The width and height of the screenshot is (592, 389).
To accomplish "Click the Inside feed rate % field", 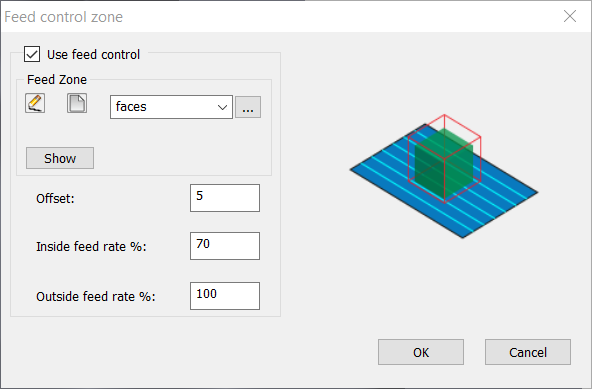I will click(225, 246).
